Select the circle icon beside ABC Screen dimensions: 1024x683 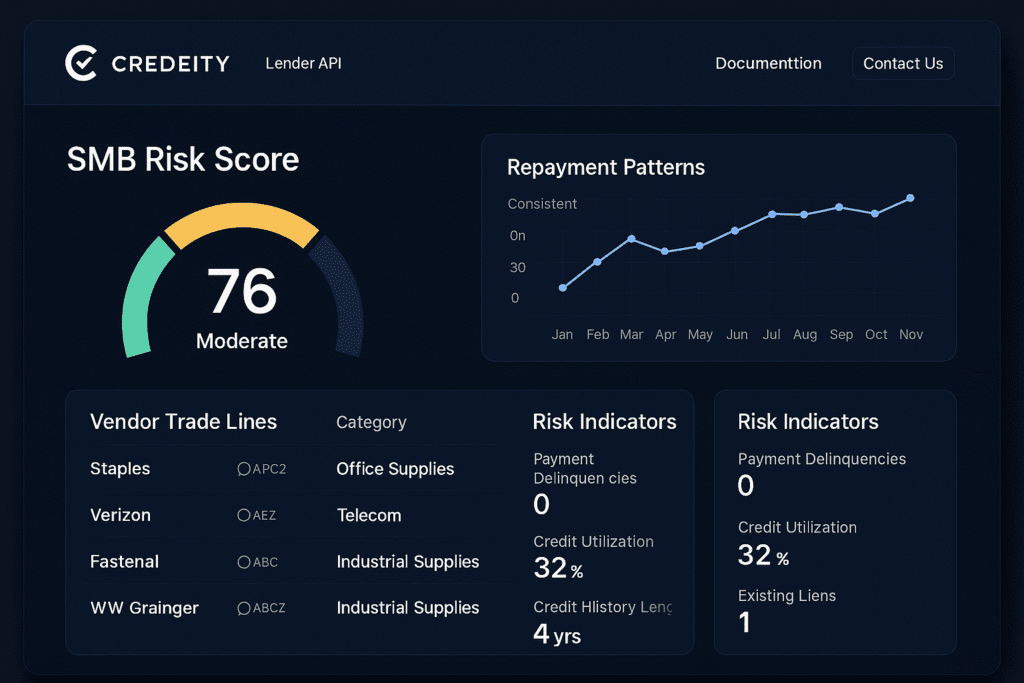pos(243,562)
